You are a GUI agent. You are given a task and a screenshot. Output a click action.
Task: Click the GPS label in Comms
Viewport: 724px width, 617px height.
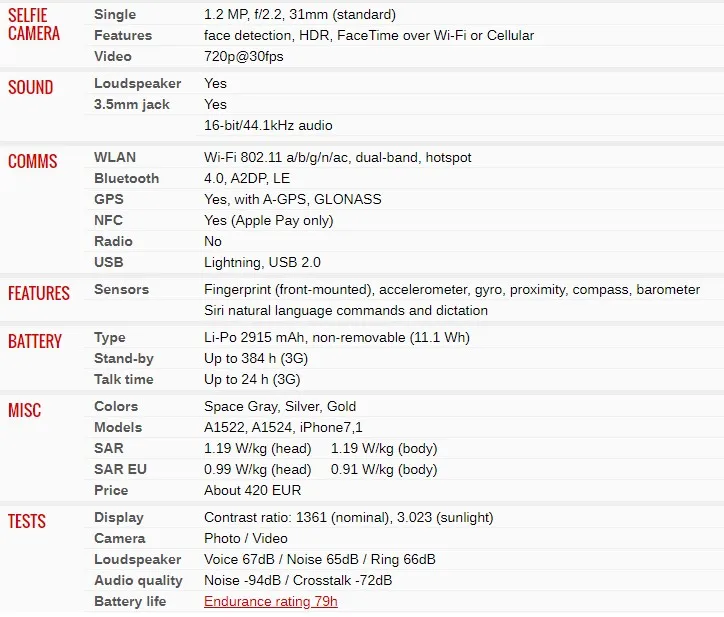click(109, 199)
